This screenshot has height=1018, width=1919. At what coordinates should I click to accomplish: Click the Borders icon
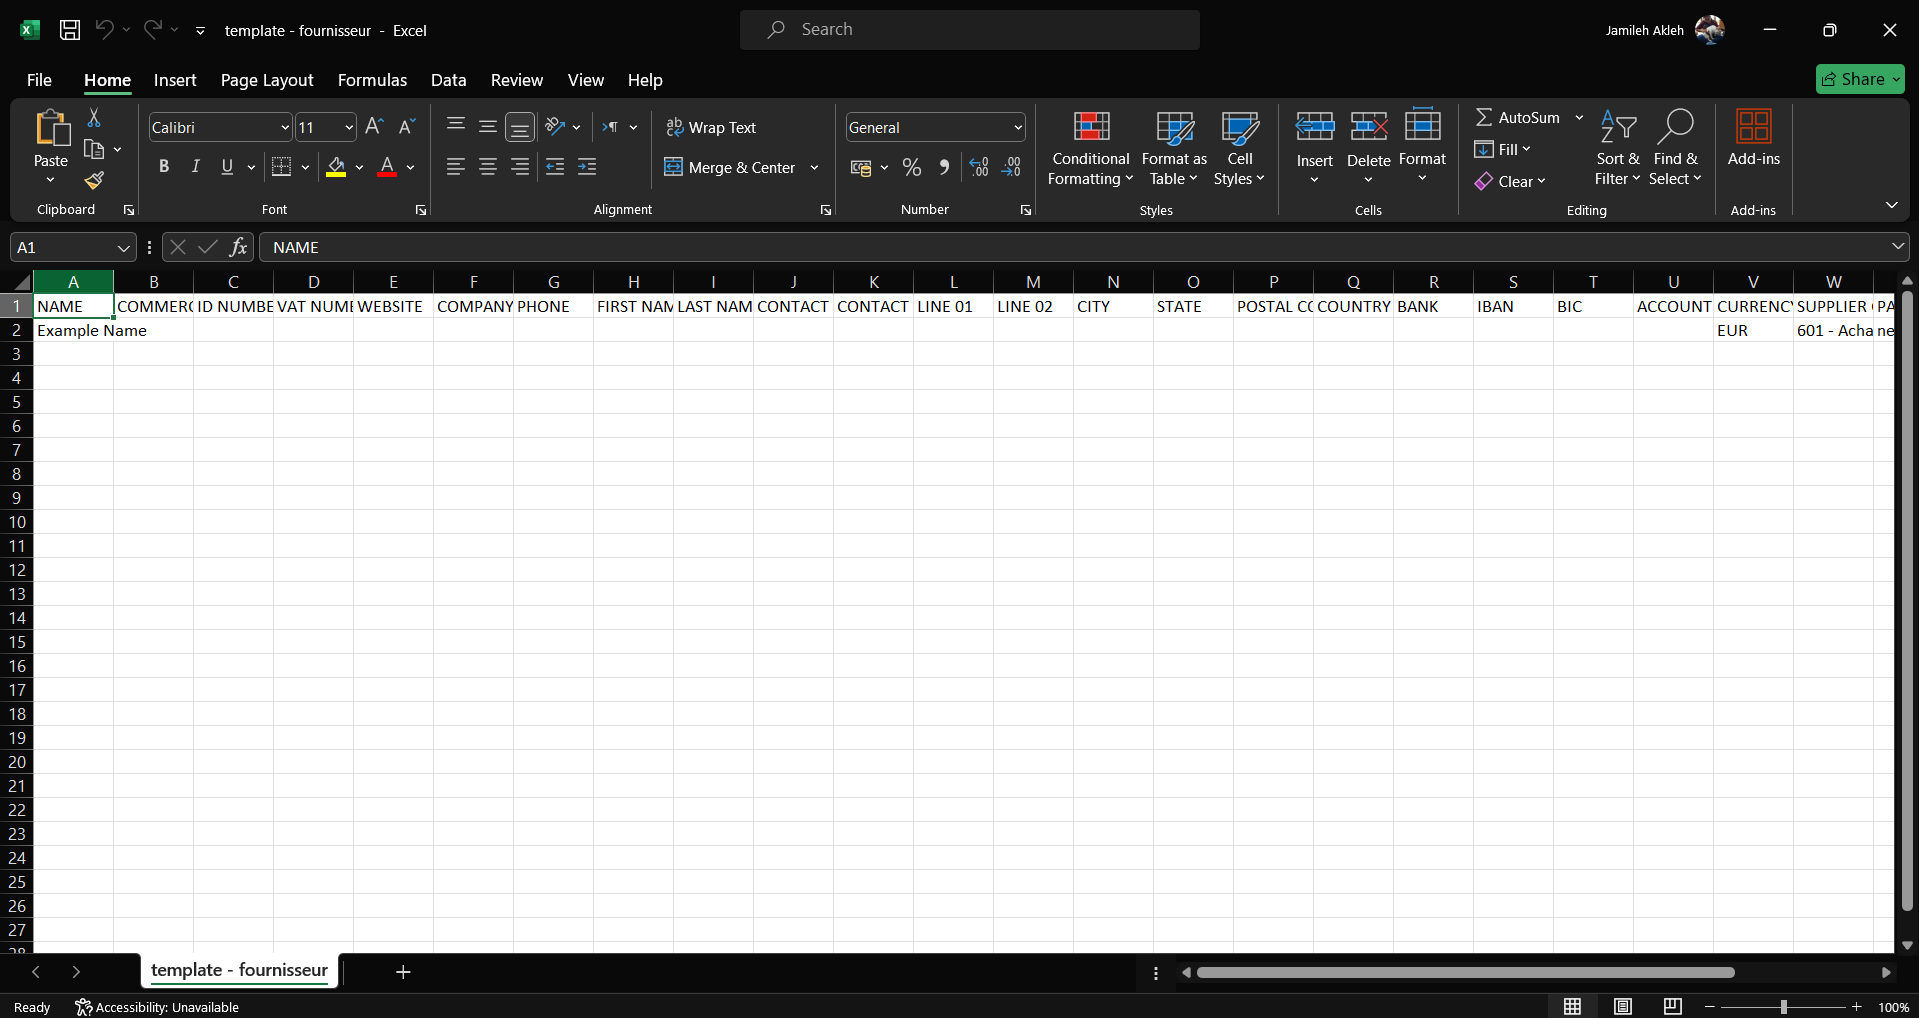pos(282,167)
